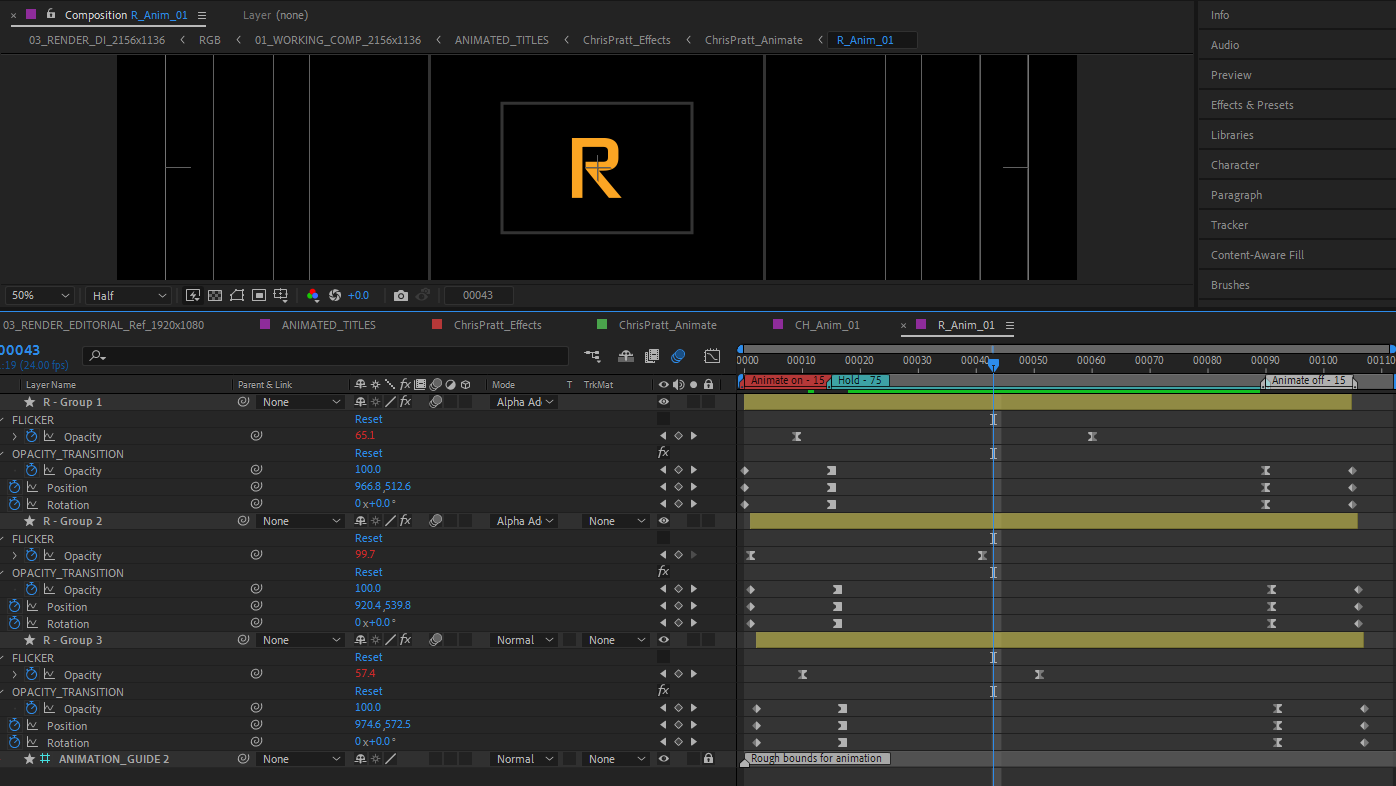The image size is (1396, 786).
Task: Enable motion blur switch for timeline
Action: (x=678, y=356)
